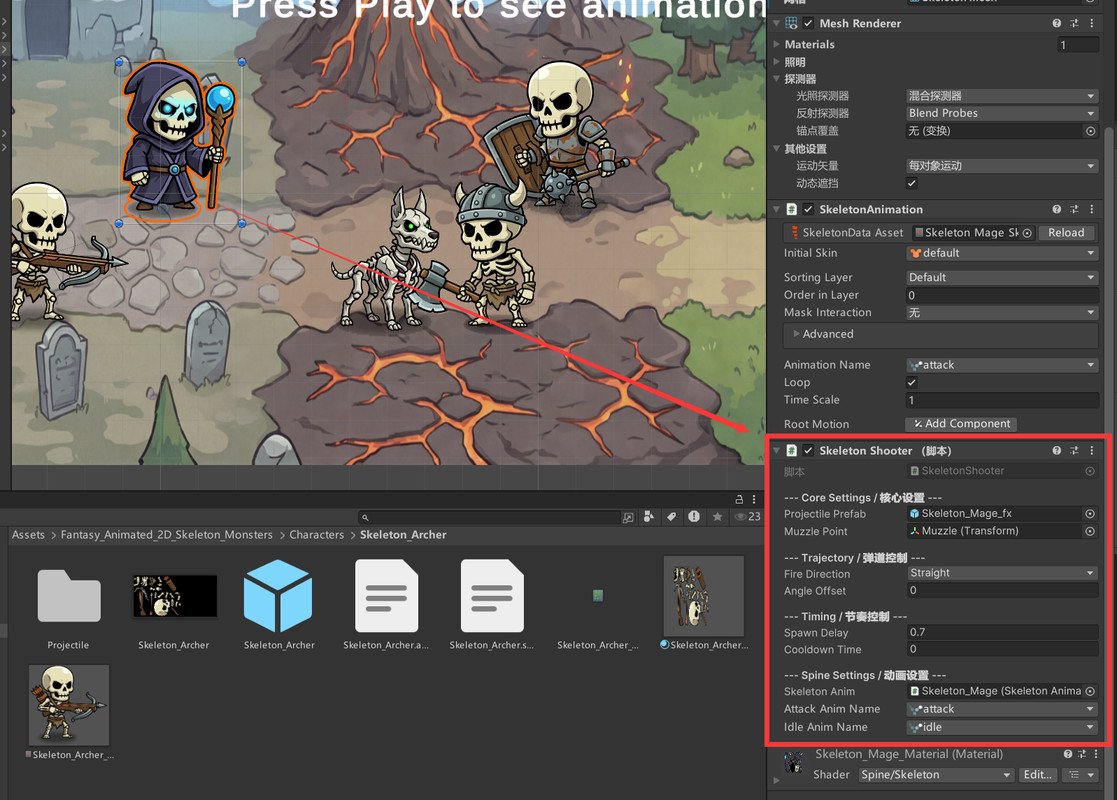The width and height of the screenshot is (1117, 800).
Task: Toggle the 动态遮挡 checkbox
Action: coord(911,183)
